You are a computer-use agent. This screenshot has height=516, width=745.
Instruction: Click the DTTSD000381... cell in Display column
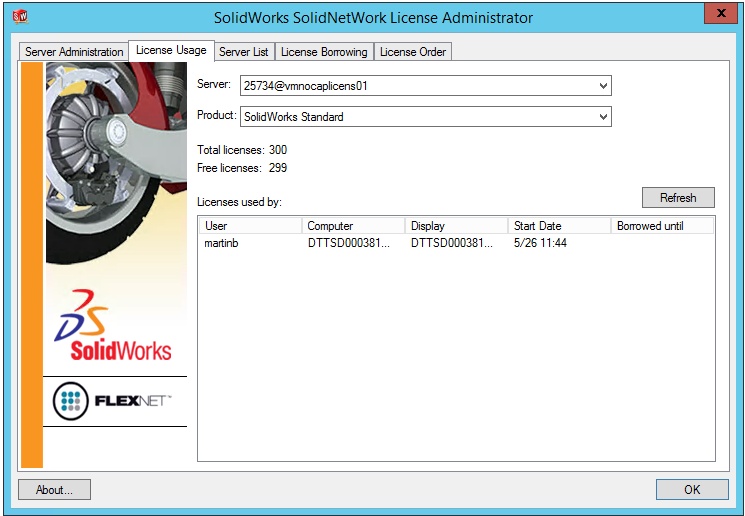[x=452, y=243]
